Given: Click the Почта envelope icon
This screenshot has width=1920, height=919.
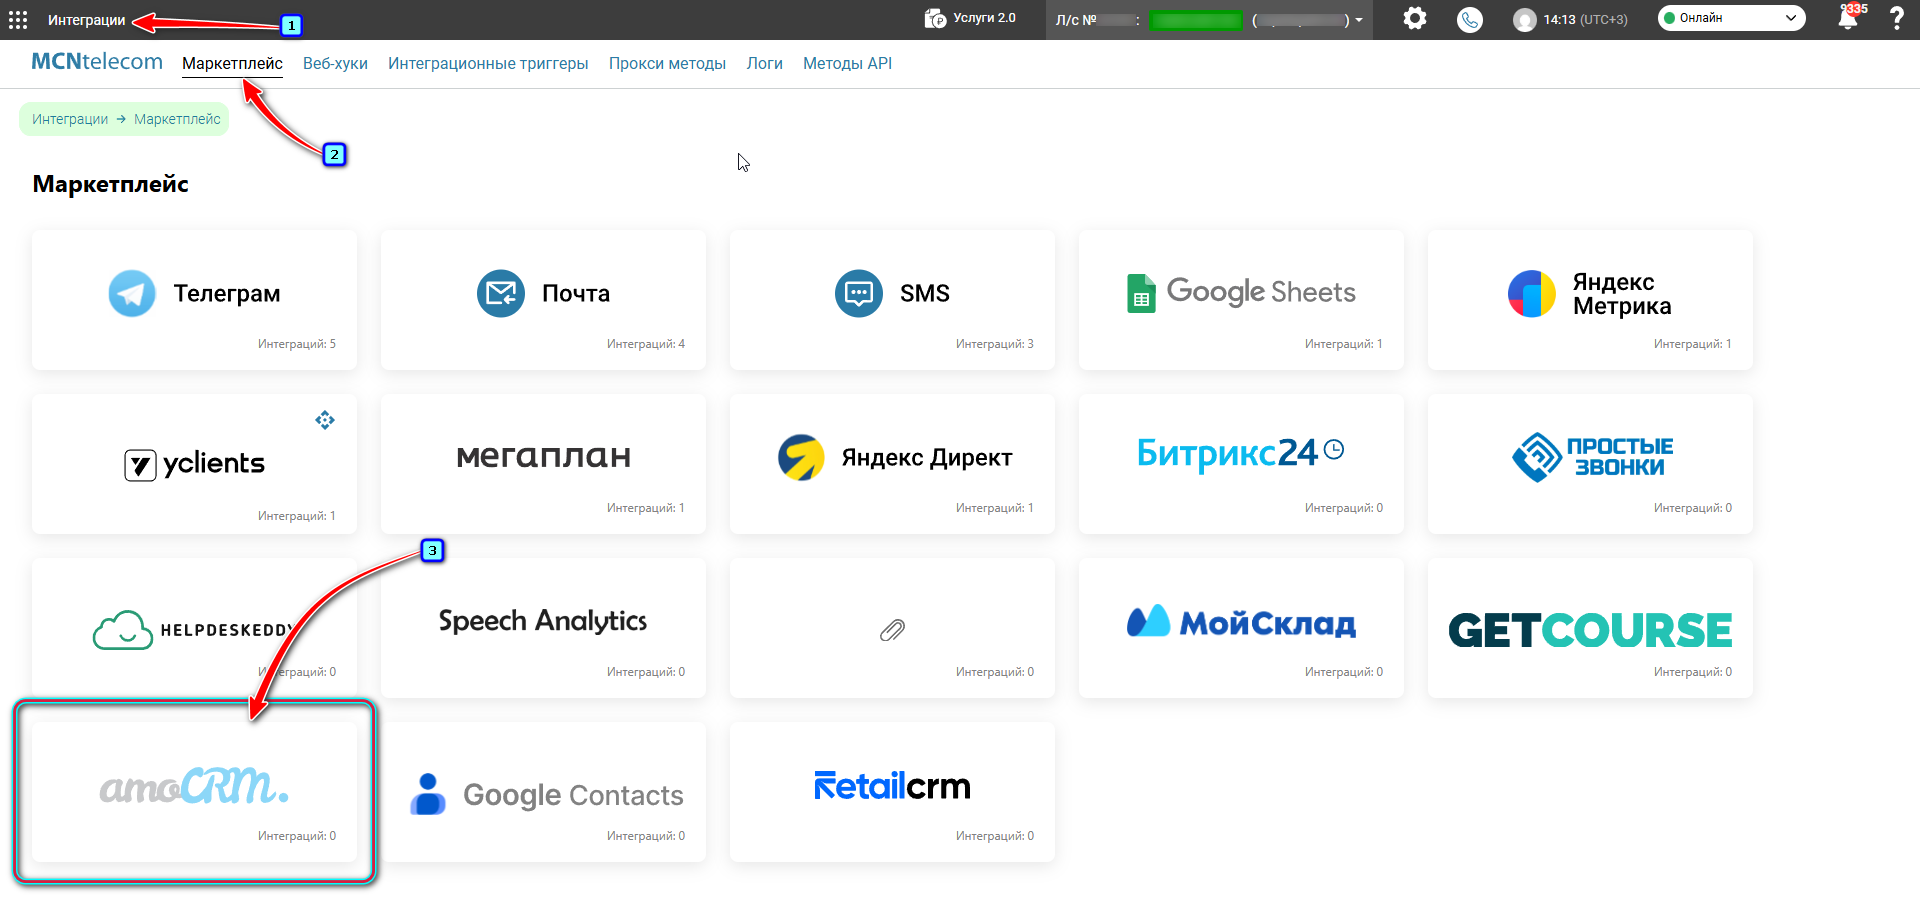Looking at the screenshot, I should pyautogui.click(x=501, y=294).
